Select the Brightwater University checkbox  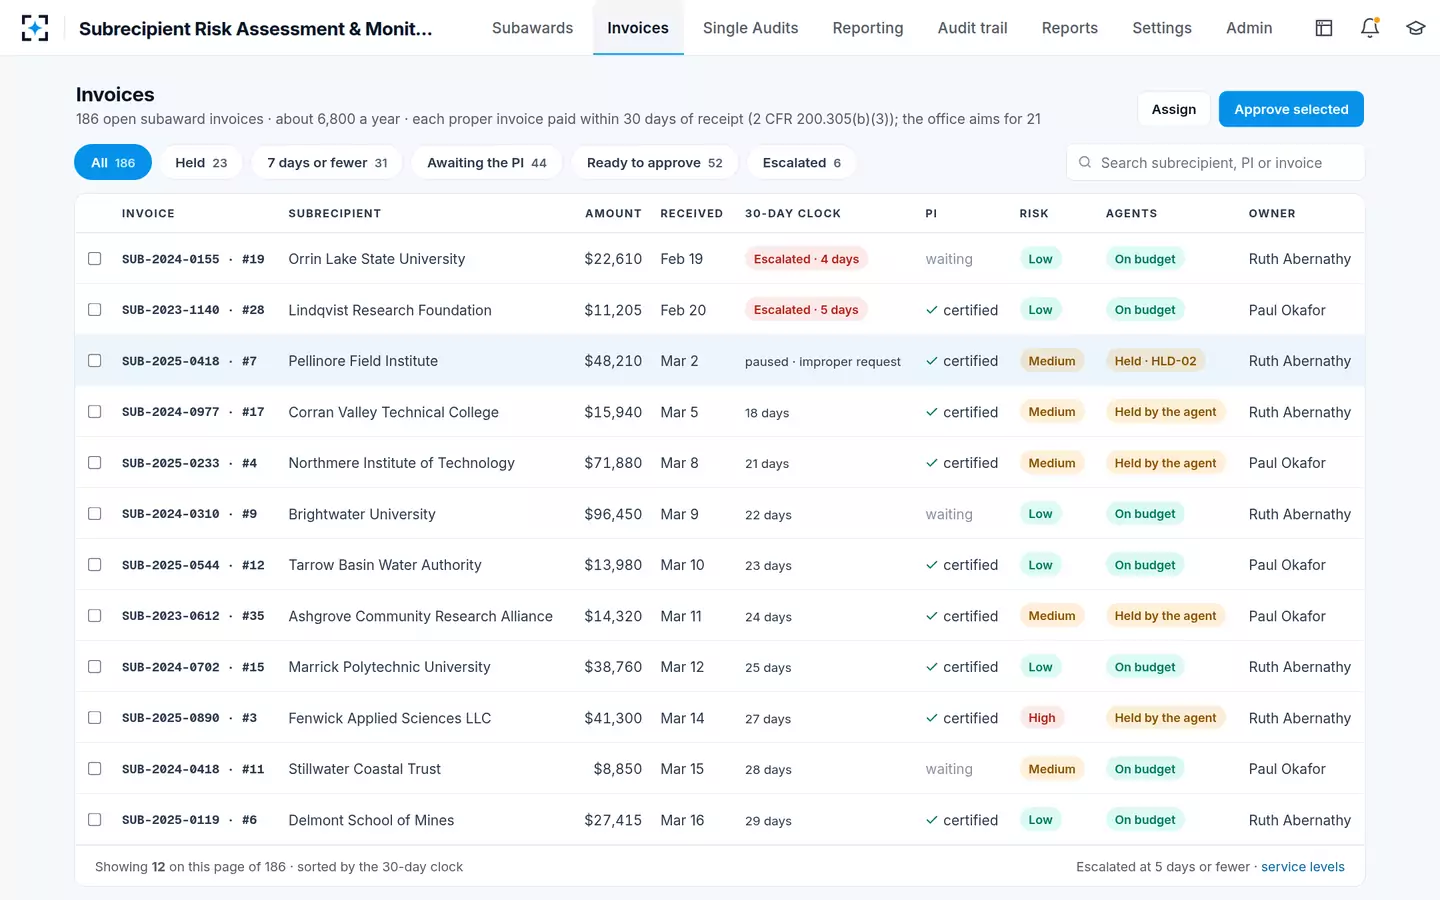[x=95, y=514]
